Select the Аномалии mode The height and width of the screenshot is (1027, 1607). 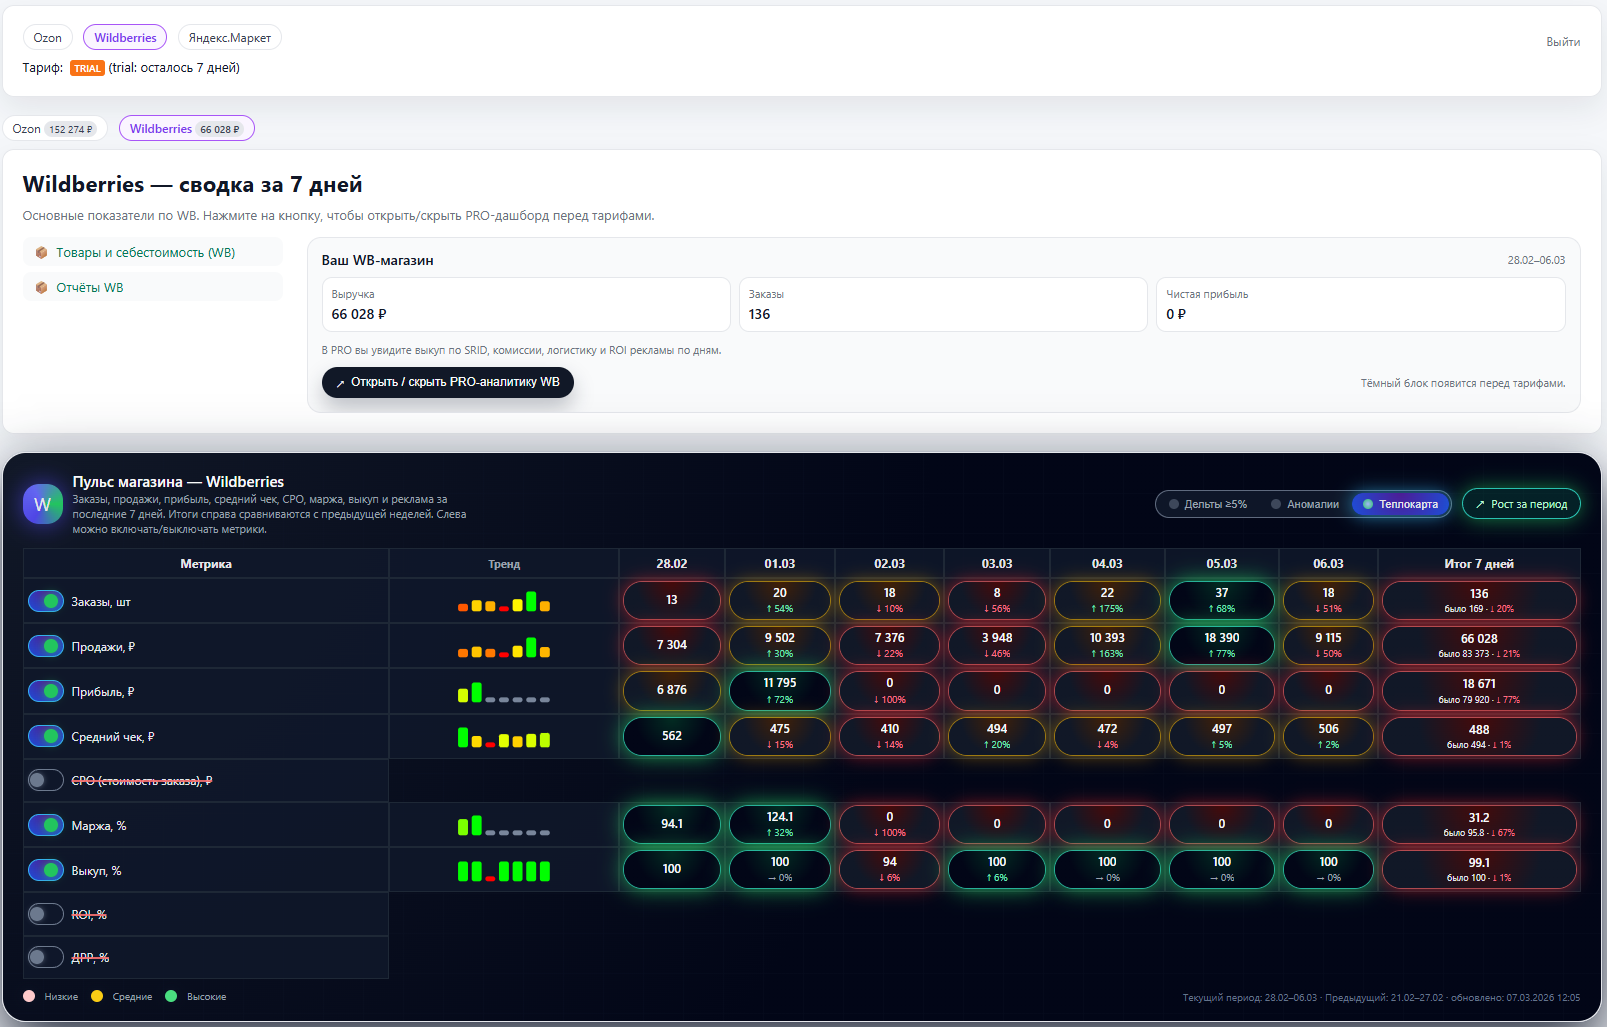1305,504
